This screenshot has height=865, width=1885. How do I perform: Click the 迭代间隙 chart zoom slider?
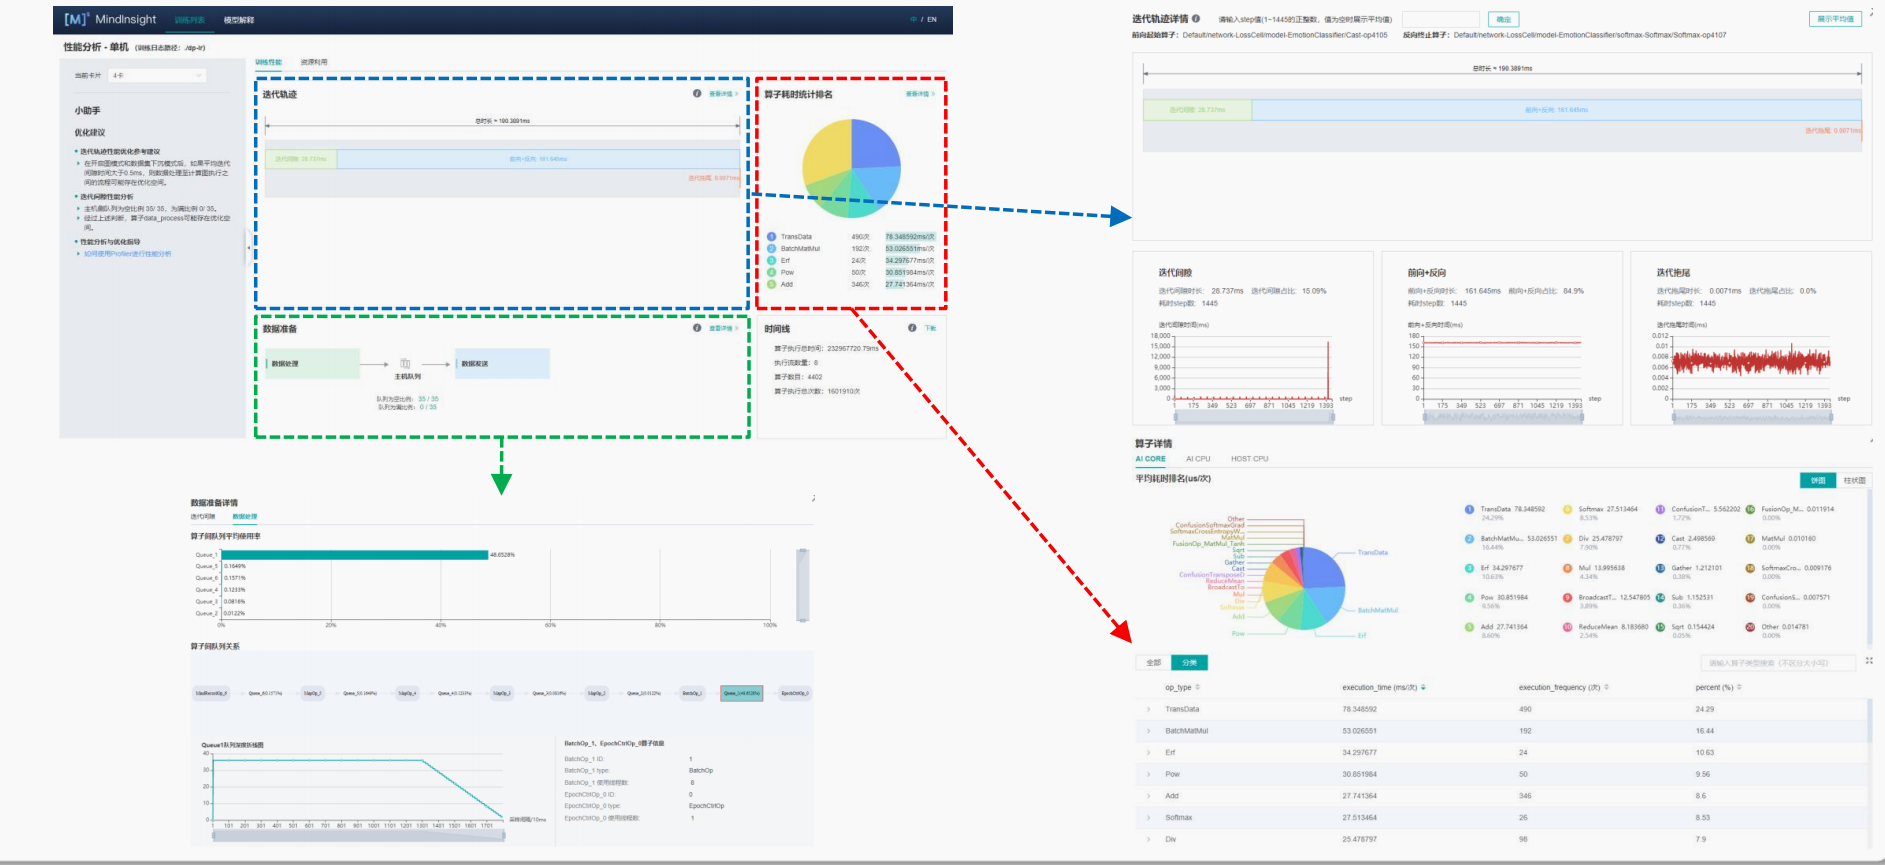pyautogui.click(x=1254, y=417)
